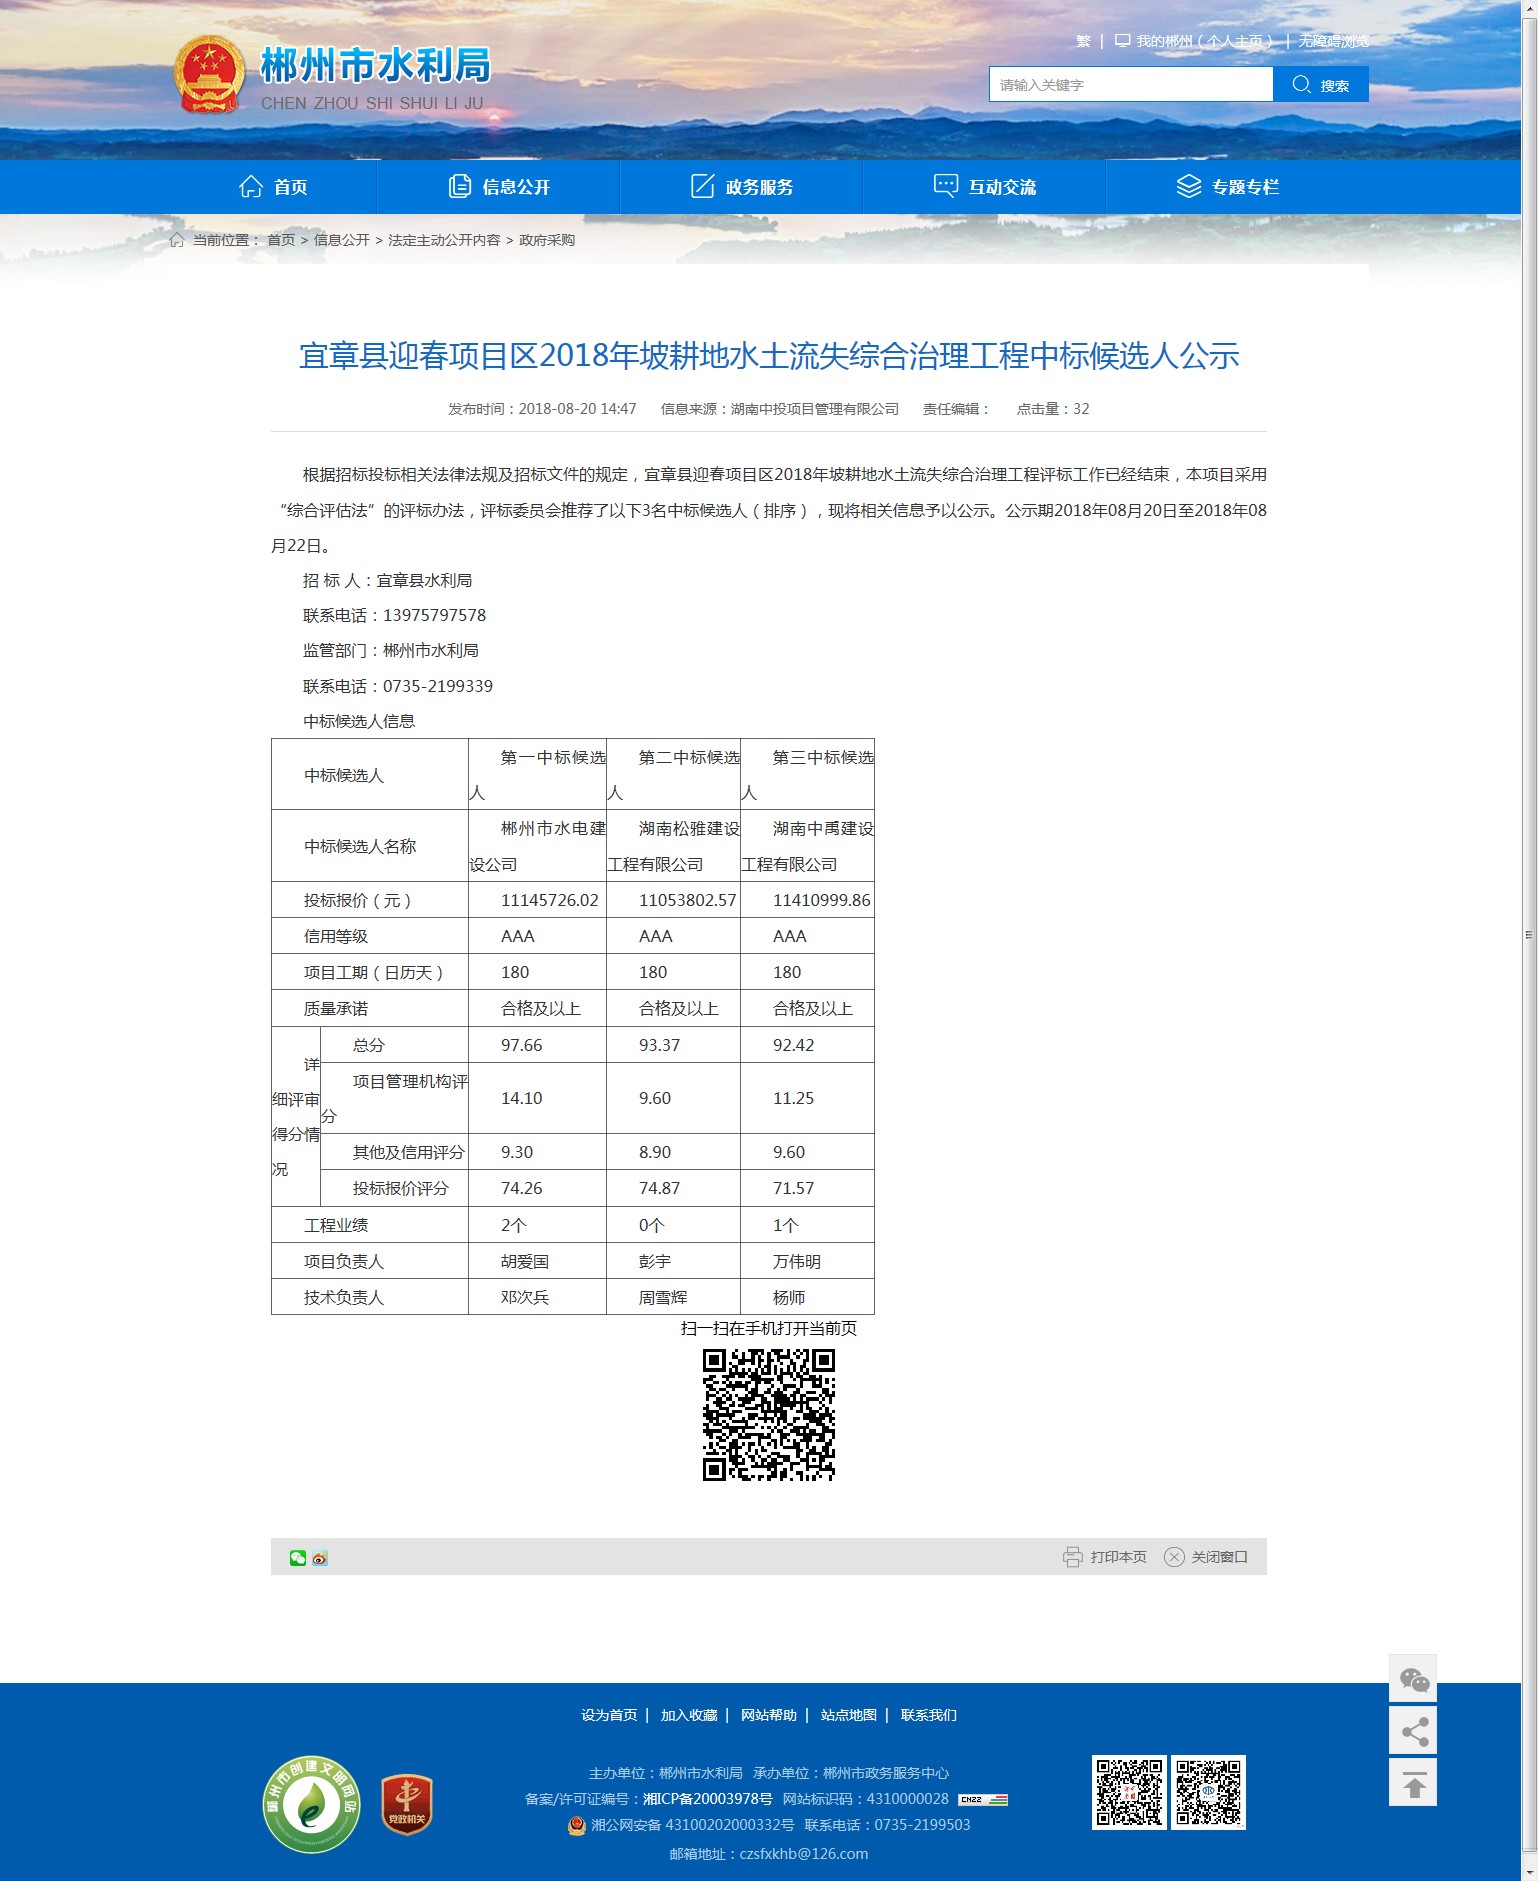Click bid price 11145726.02 cell
The image size is (1538, 1881).
pos(538,900)
